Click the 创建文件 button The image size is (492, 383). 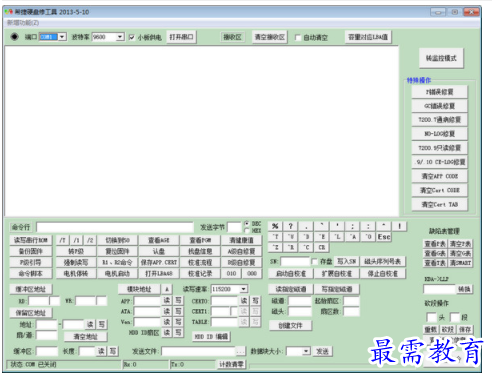290,325
